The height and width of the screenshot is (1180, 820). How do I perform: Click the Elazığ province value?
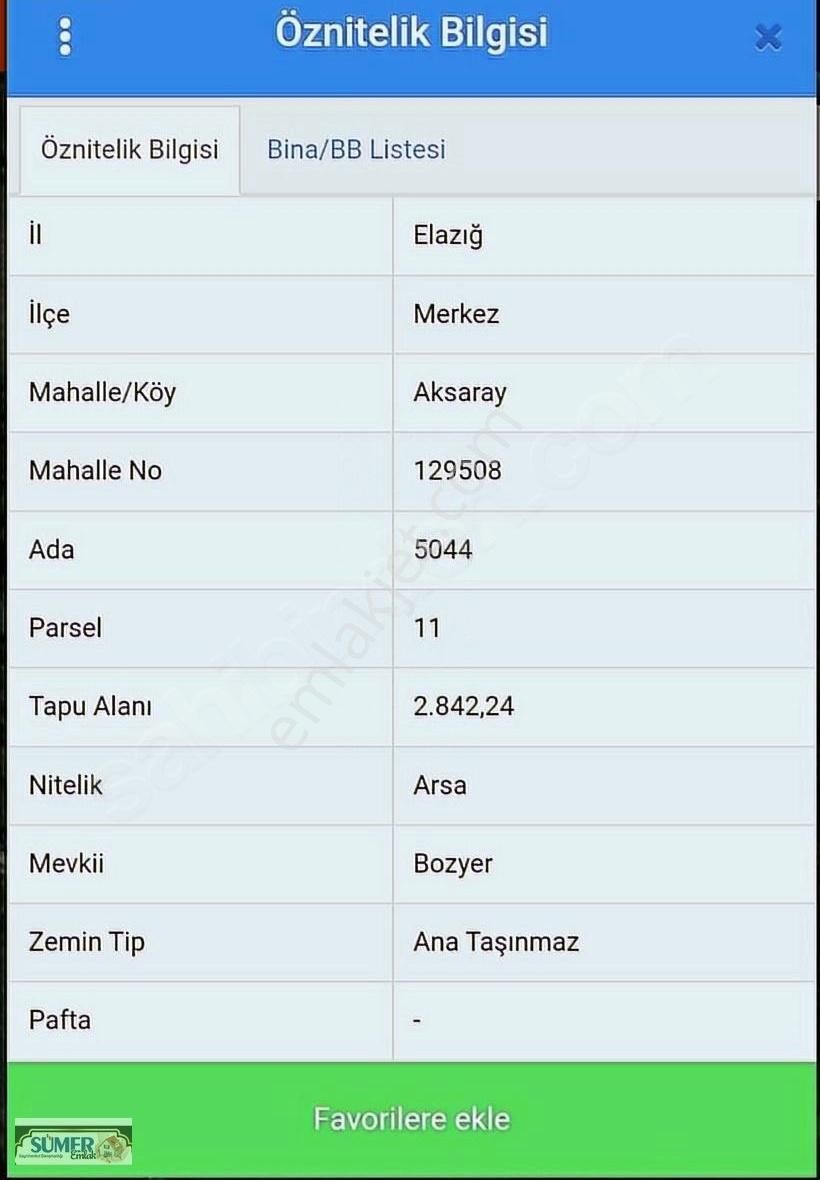click(448, 235)
